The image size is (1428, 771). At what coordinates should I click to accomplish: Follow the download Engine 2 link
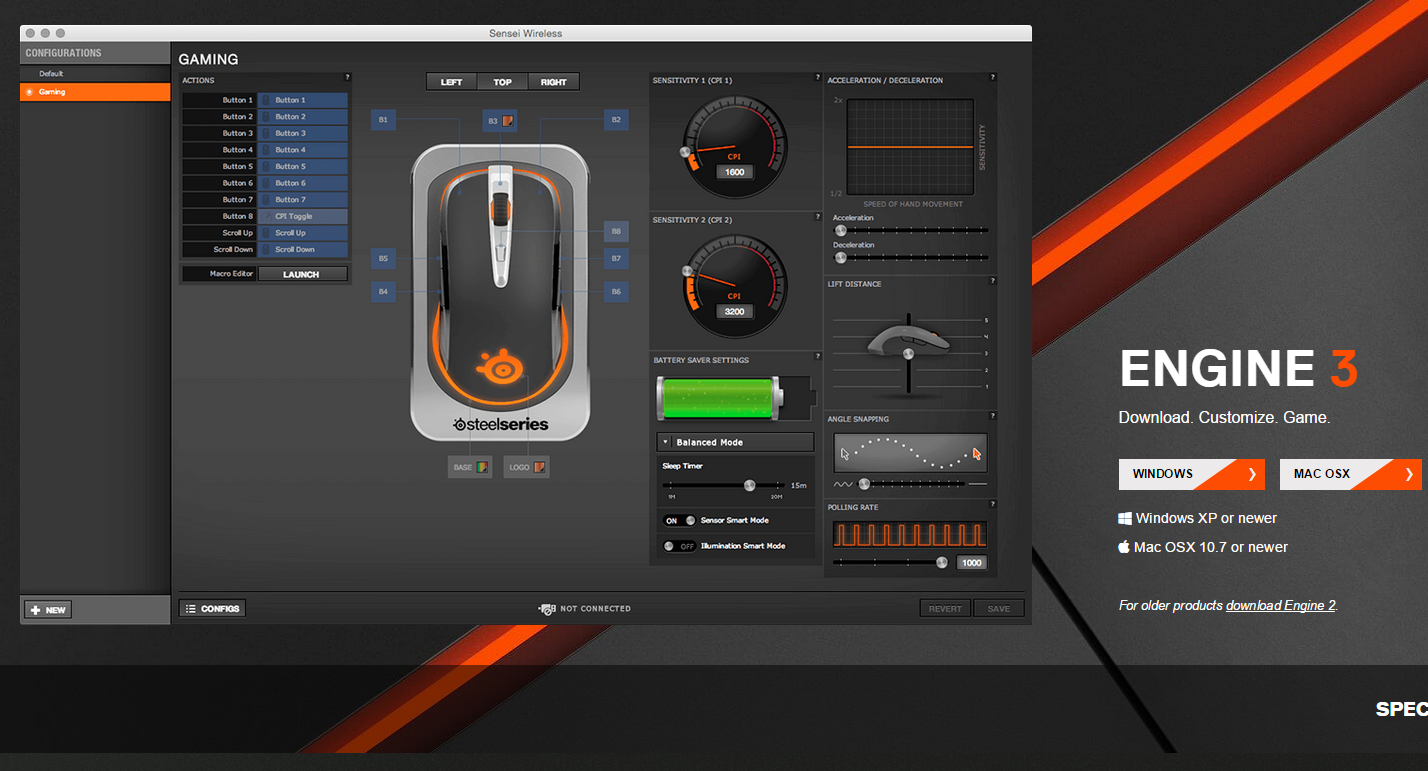[x=1281, y=605]
